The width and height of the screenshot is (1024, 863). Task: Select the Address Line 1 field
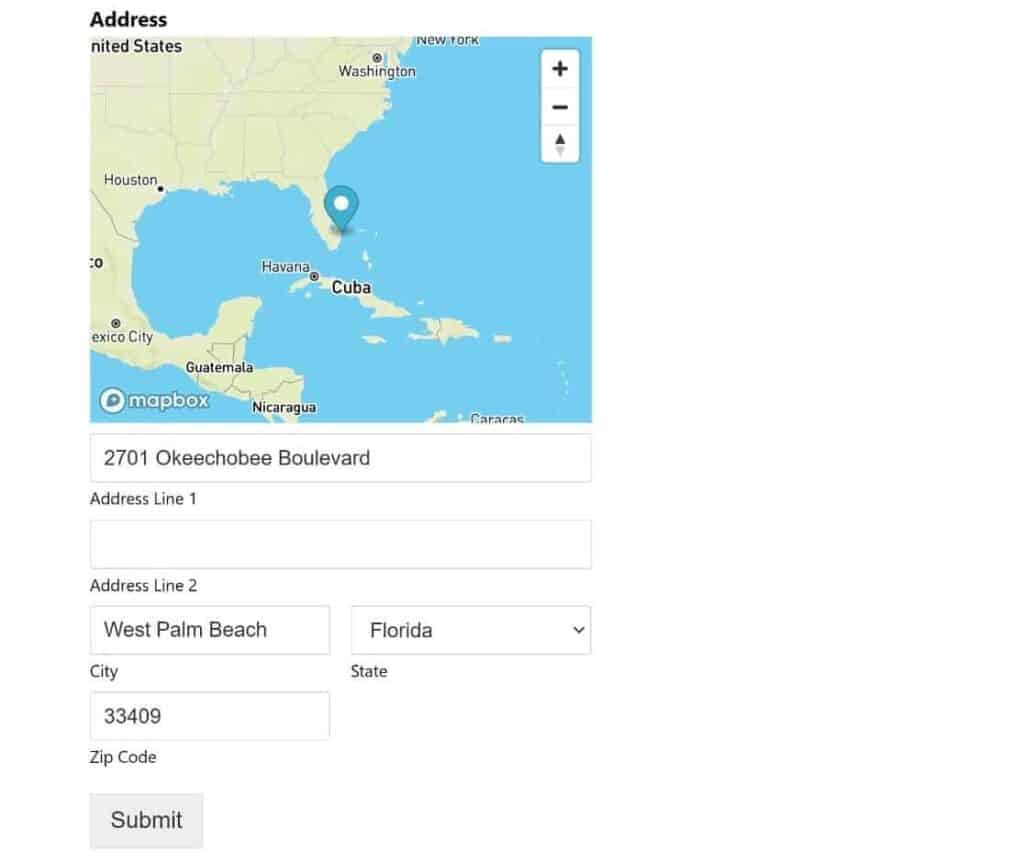[340, 457]
